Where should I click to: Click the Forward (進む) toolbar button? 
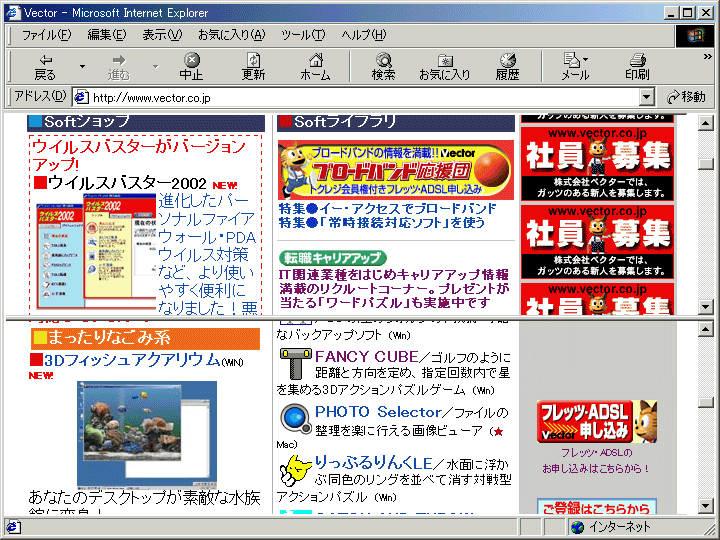tap(119, 67)
